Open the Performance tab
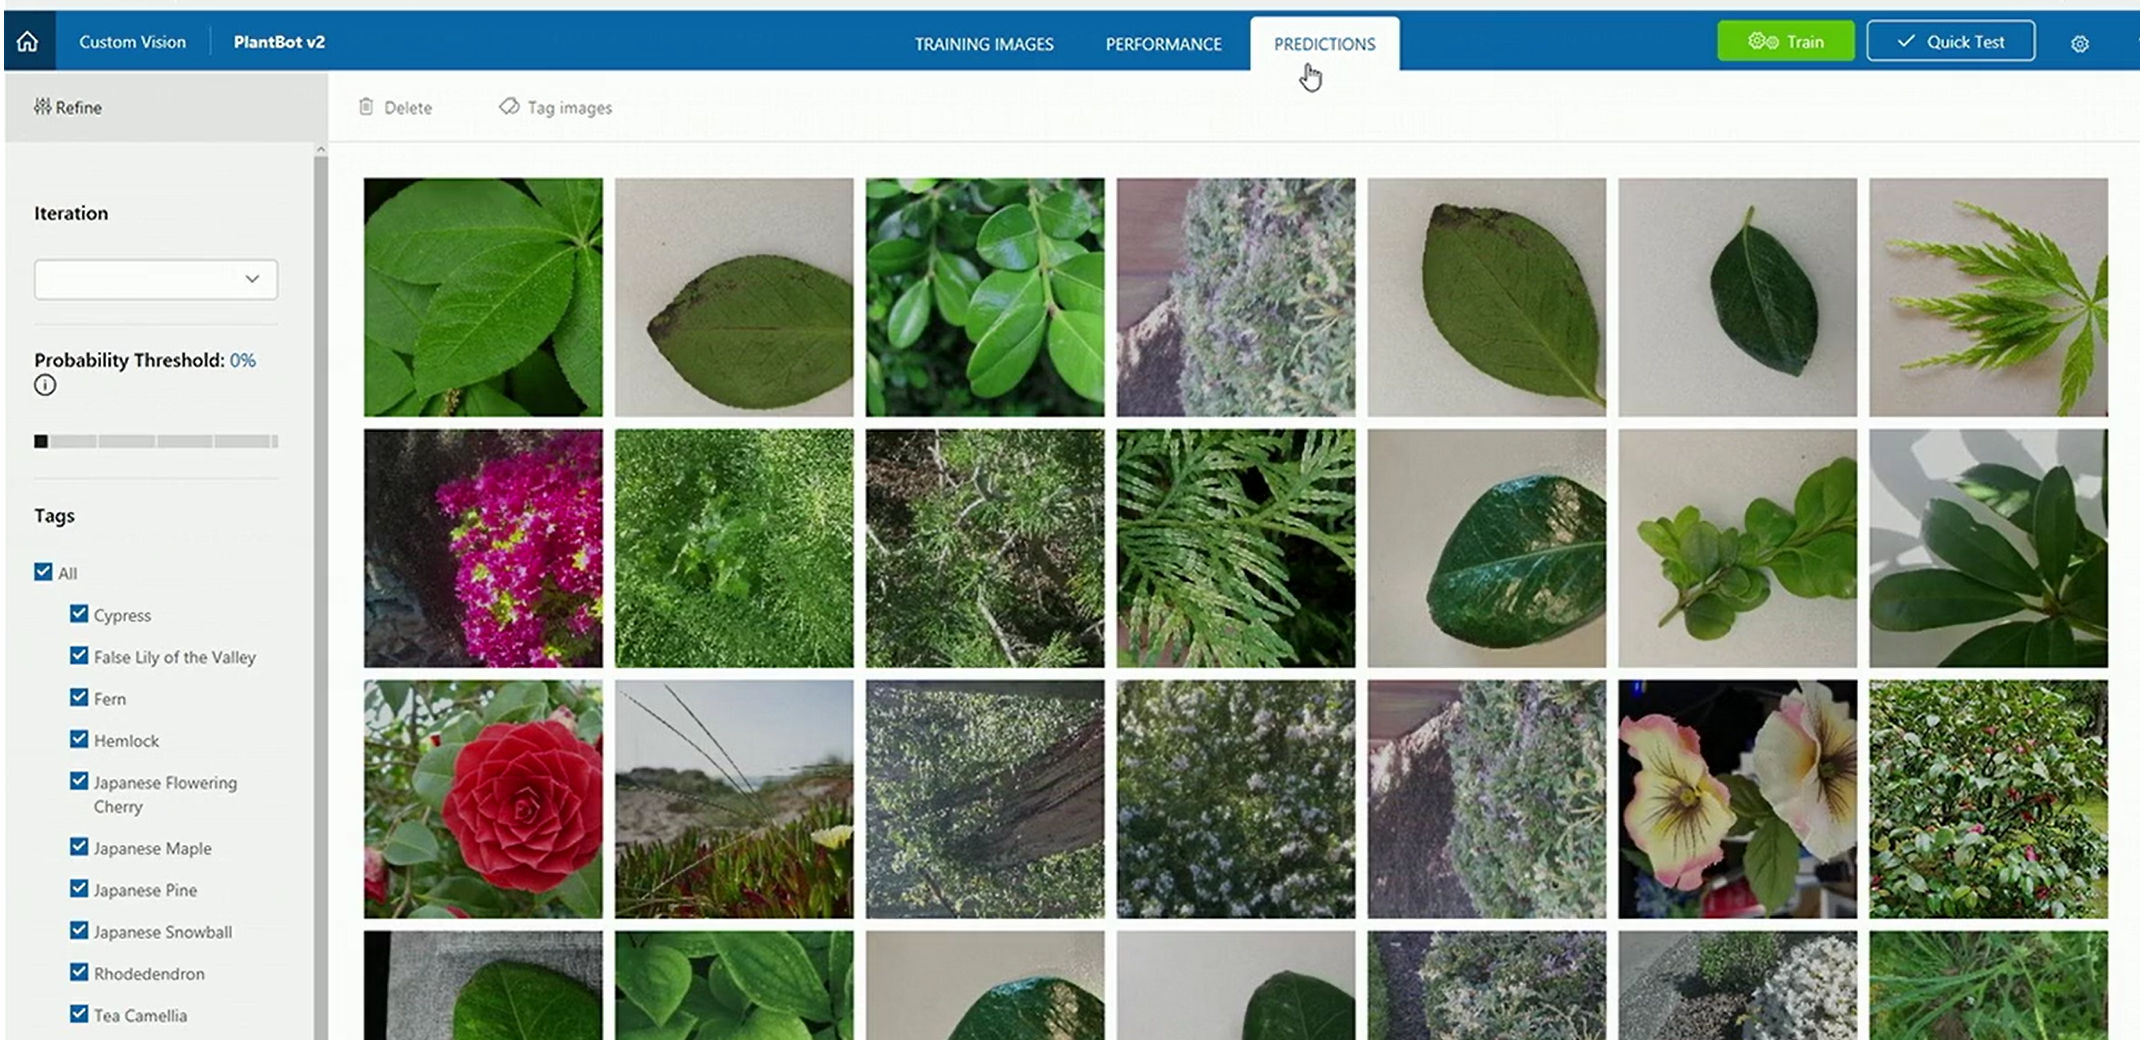Screen dimensions: 2140x1040 (x=1163, y=44)
